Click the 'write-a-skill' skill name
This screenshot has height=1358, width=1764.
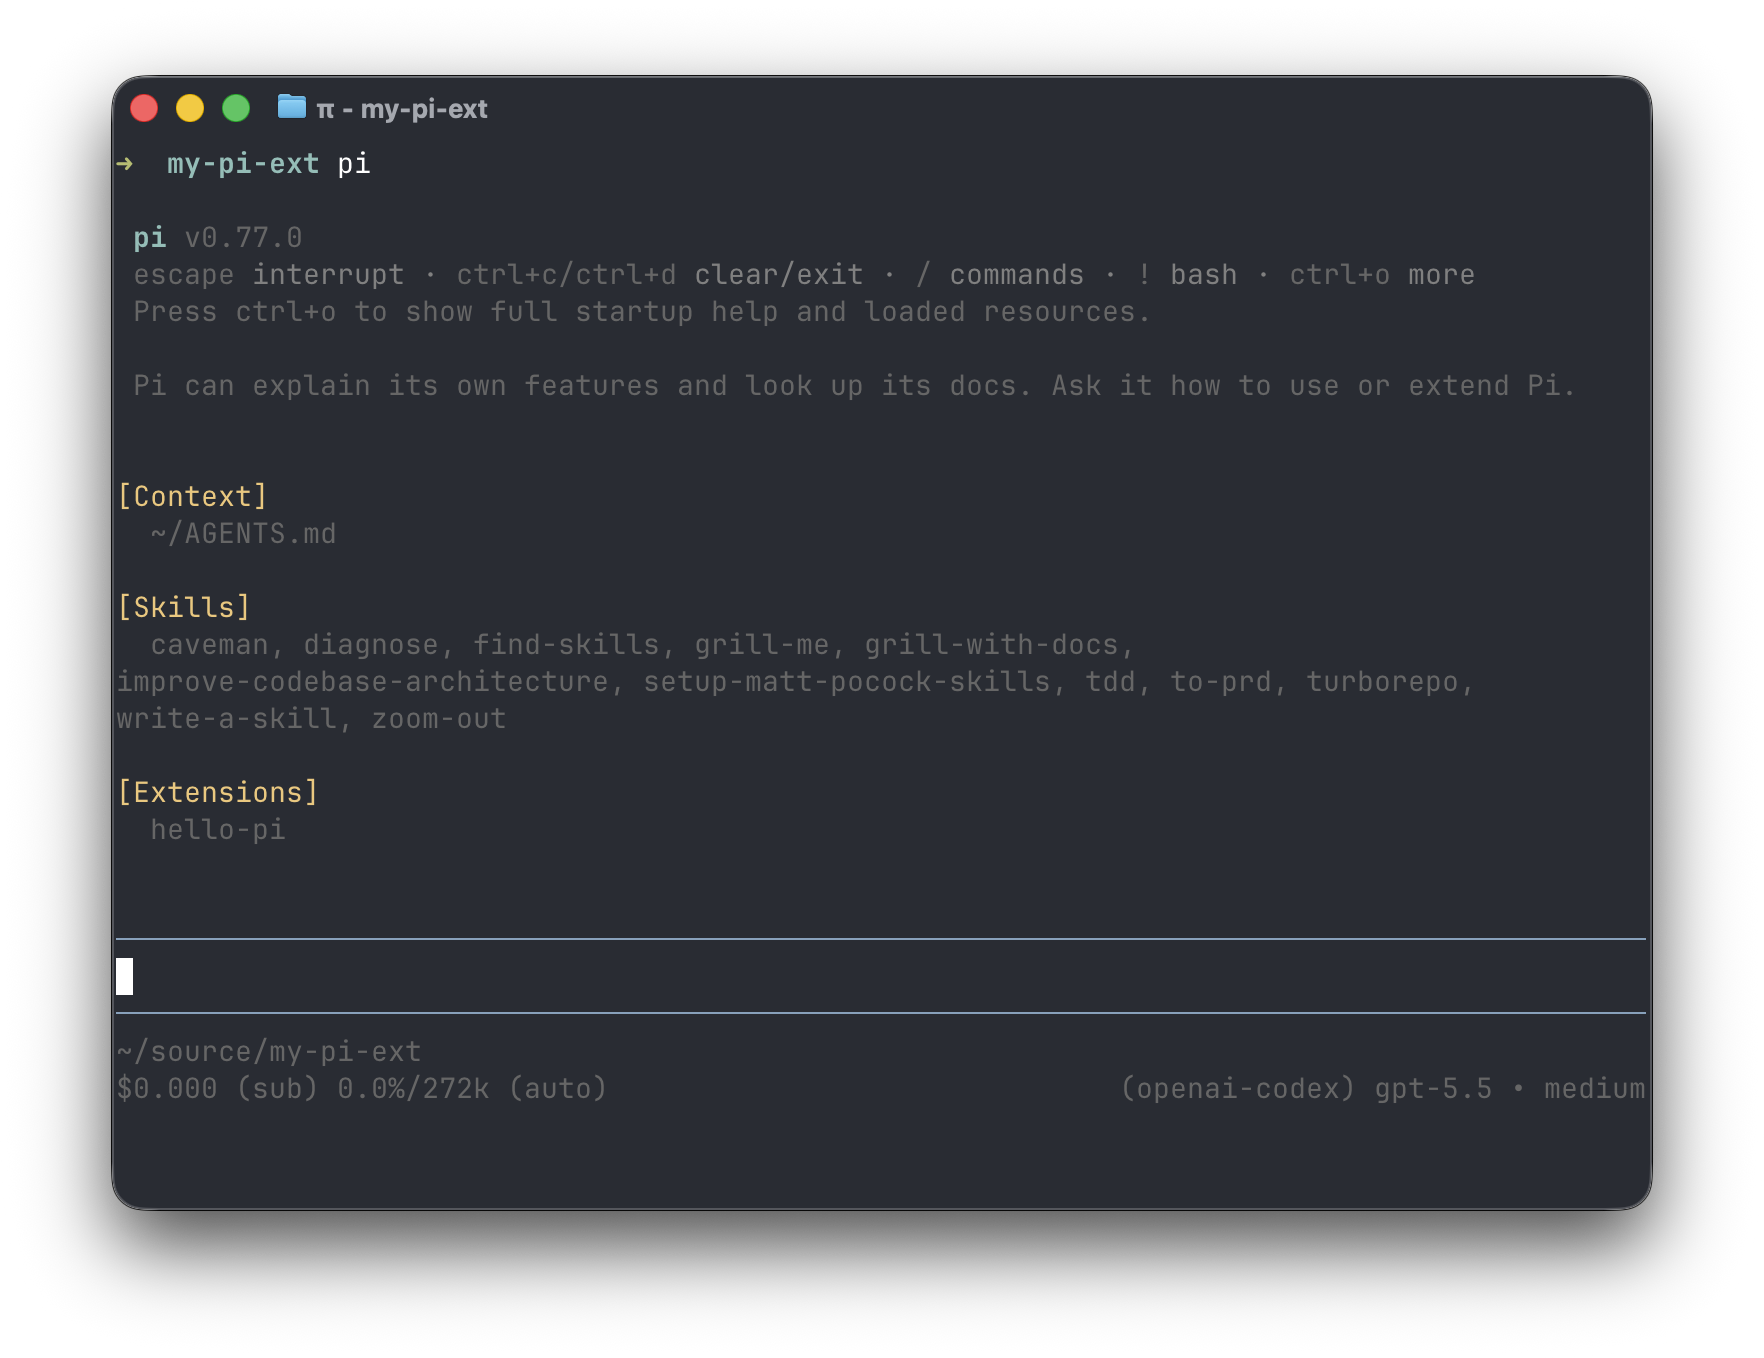227,719
